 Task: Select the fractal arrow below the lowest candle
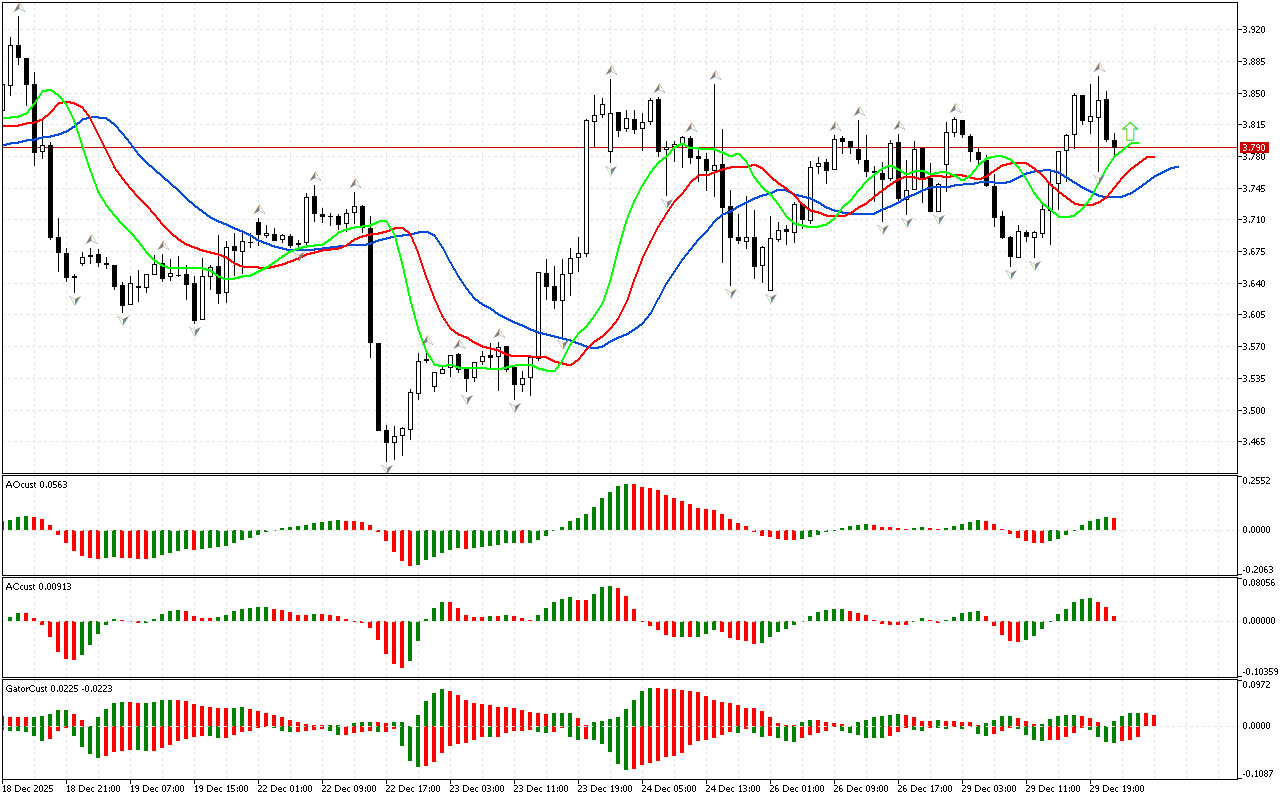387,467
